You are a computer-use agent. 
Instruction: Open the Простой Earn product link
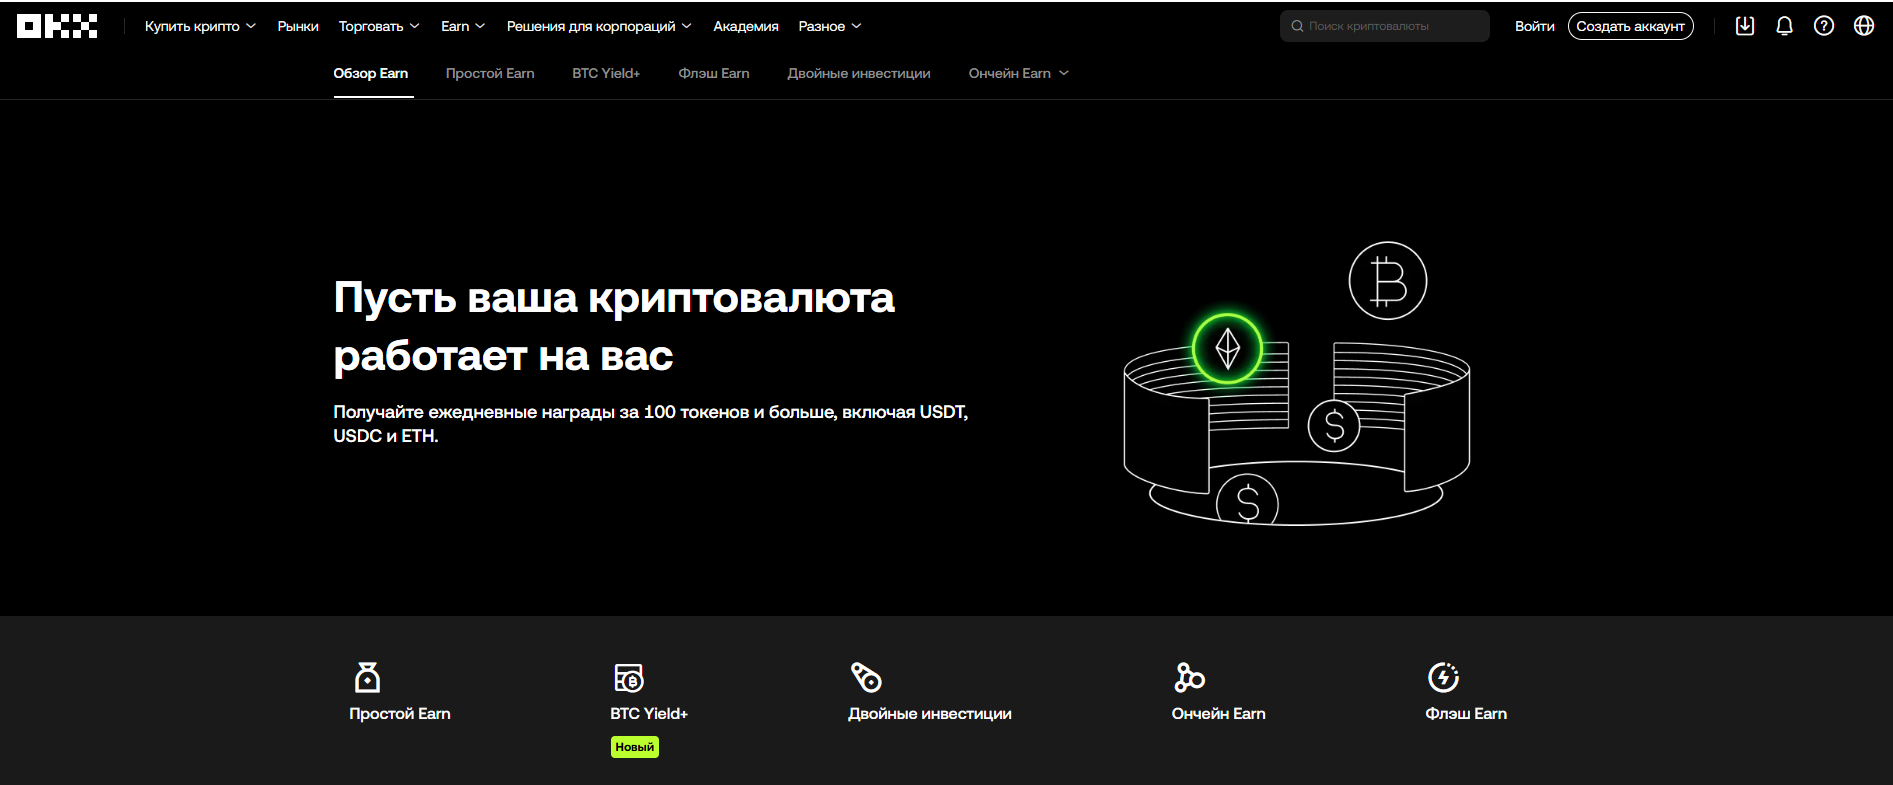tap(400, 714)
